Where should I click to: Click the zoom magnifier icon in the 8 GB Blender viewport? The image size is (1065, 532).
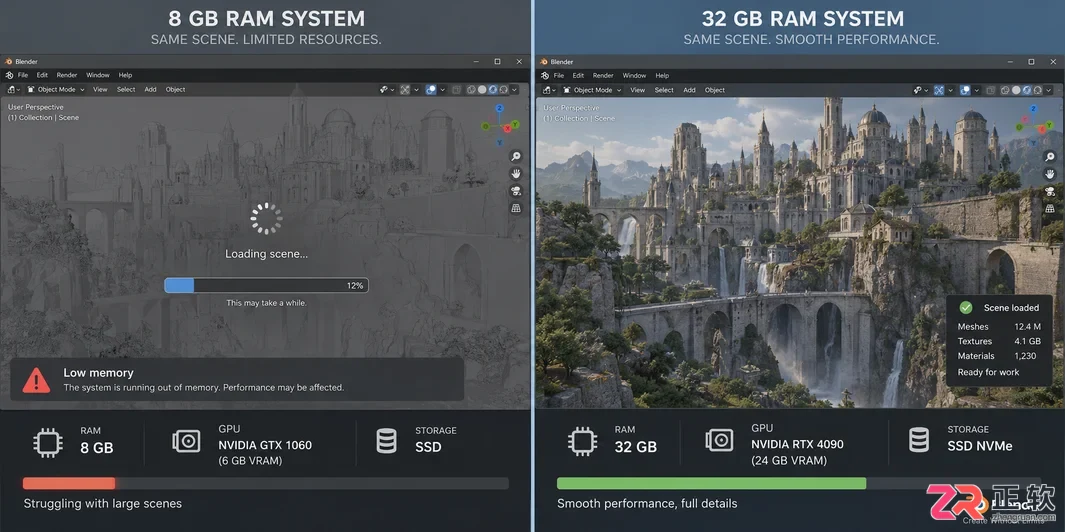point(516,156)
